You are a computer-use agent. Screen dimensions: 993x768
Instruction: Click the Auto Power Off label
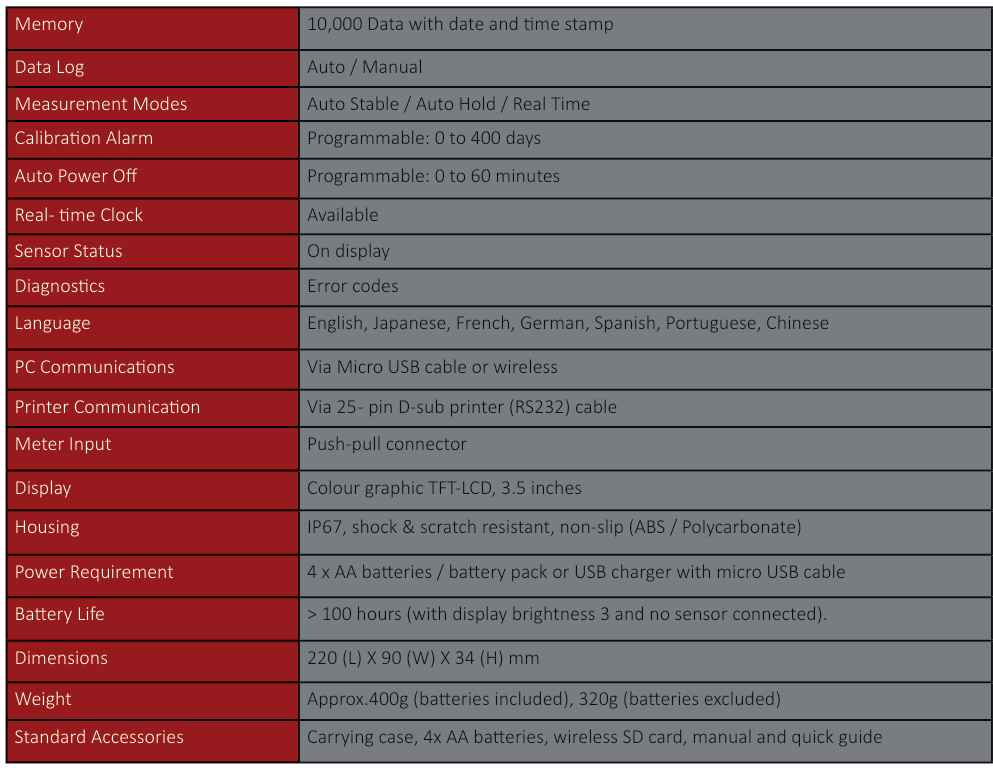76,176
